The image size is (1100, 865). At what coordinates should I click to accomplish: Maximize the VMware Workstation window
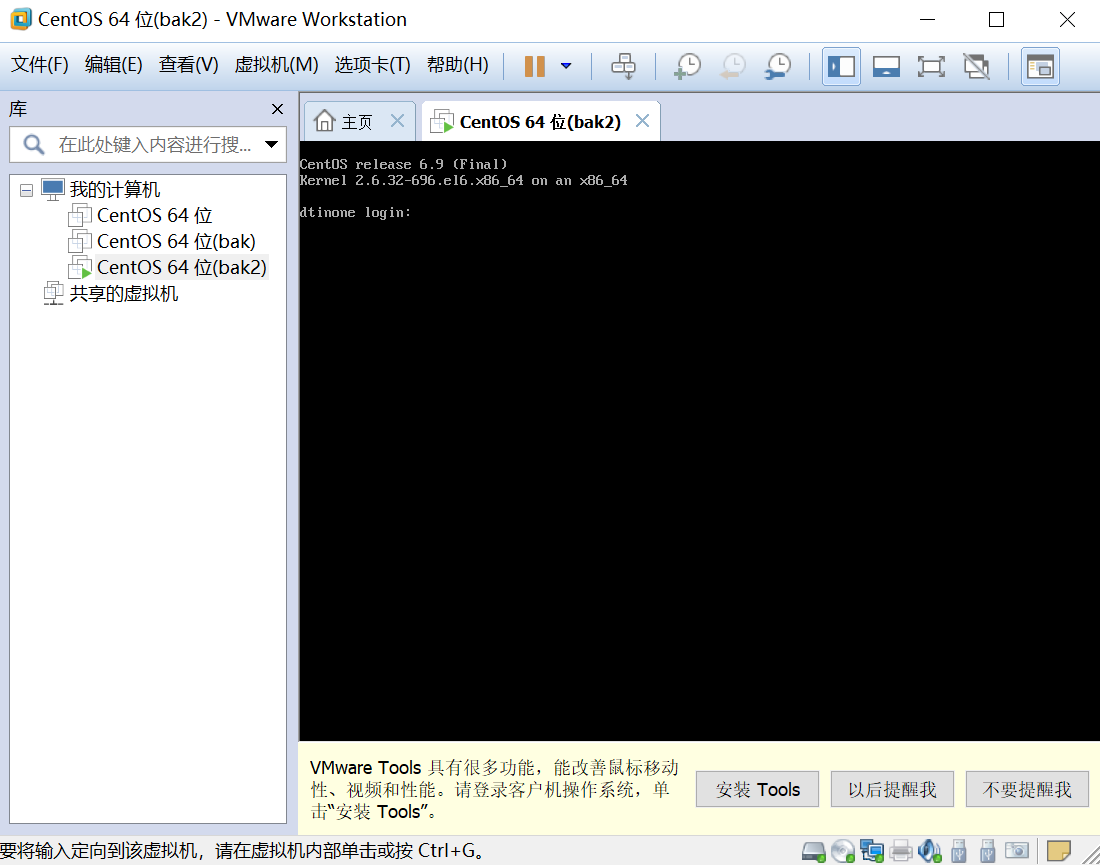point(996,20)
